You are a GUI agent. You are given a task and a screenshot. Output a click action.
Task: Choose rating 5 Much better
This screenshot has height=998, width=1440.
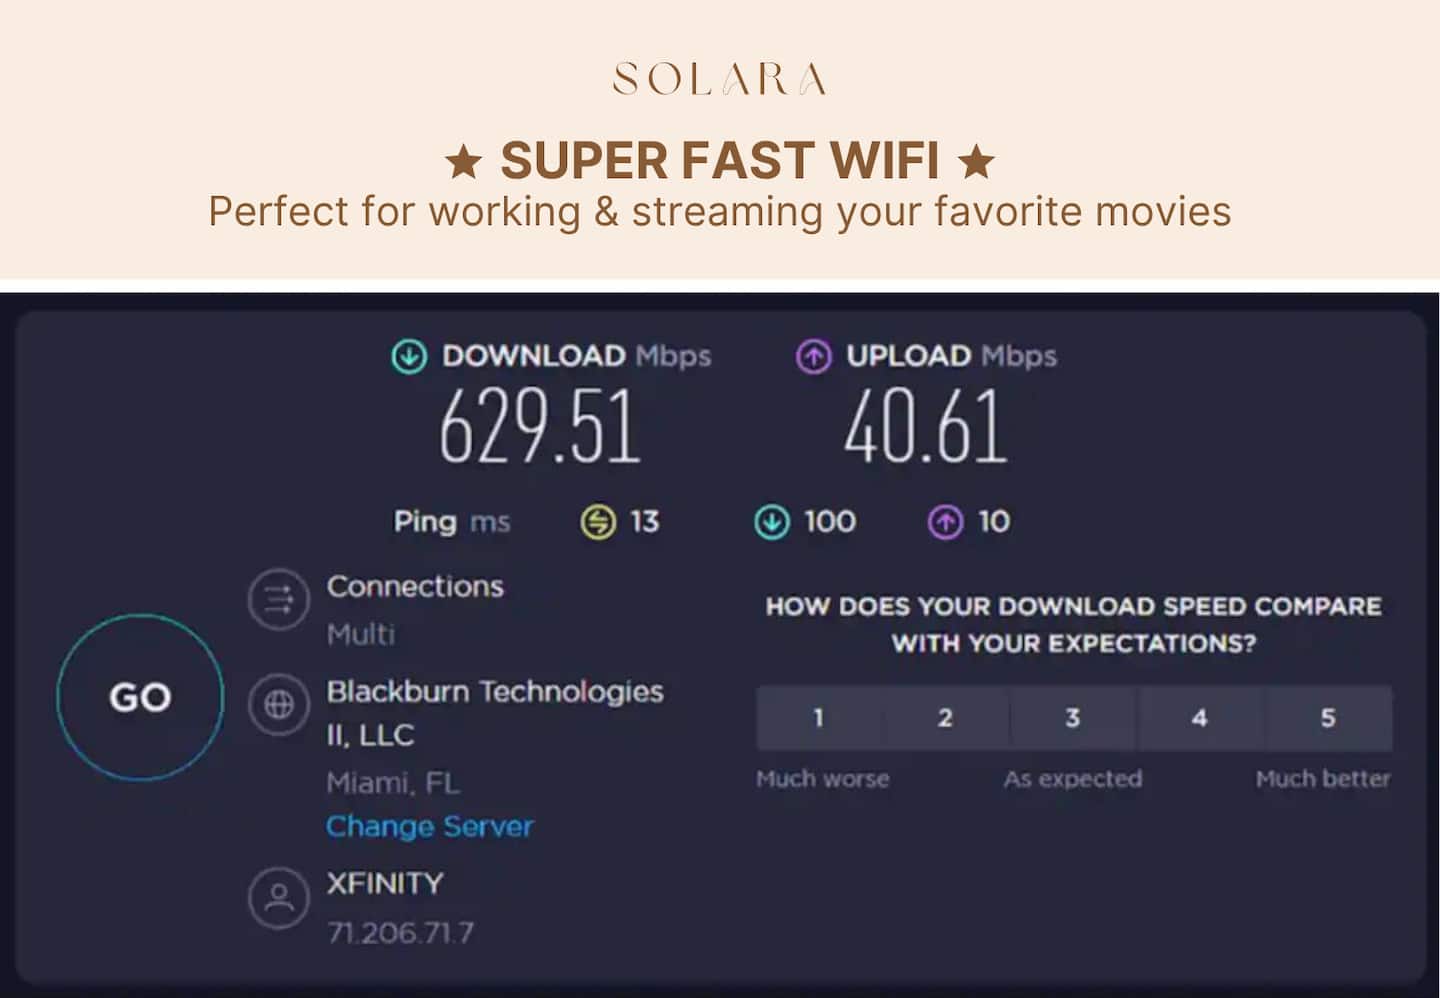click(x=1328, y=718)
